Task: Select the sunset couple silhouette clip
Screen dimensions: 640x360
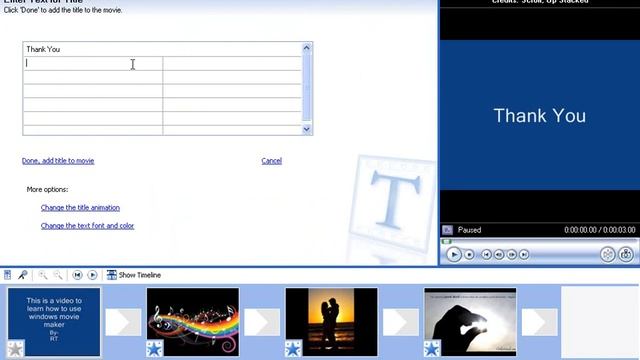Action: click(x=331, y=322)
